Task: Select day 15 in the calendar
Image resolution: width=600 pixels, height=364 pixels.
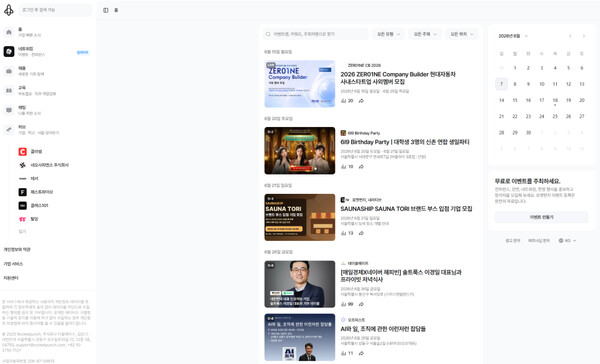Action: click(x=515, y=100)
